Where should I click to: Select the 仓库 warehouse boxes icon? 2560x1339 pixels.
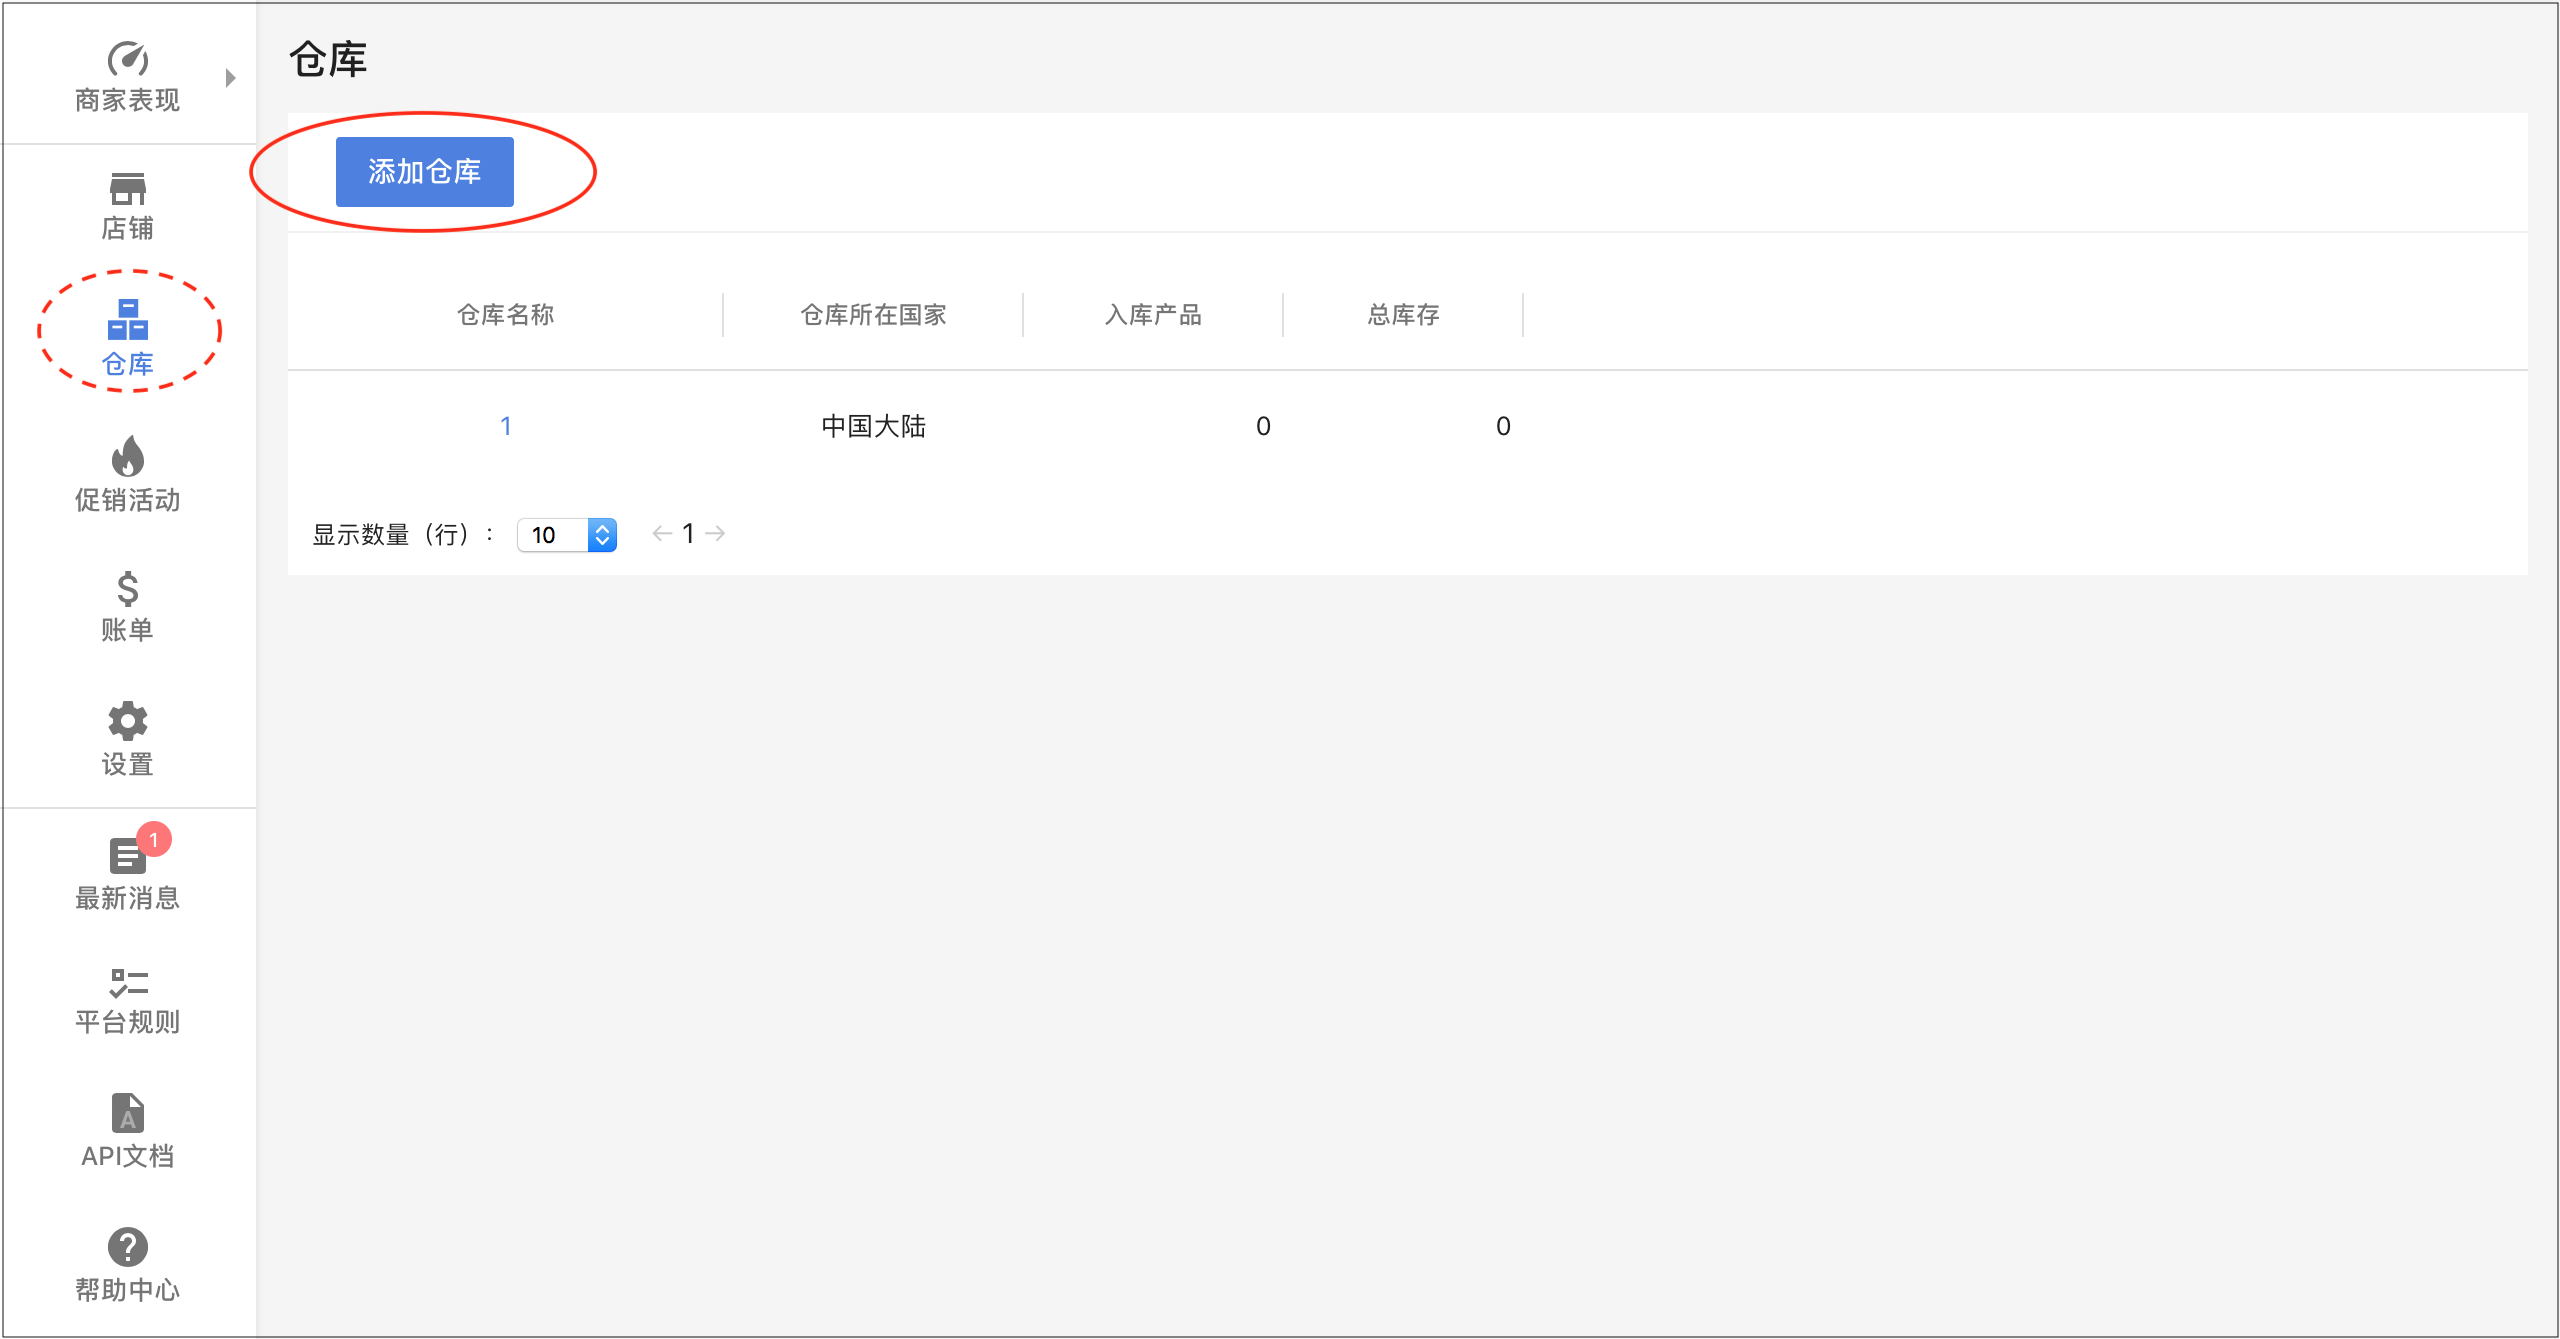[x=128, y=320]
